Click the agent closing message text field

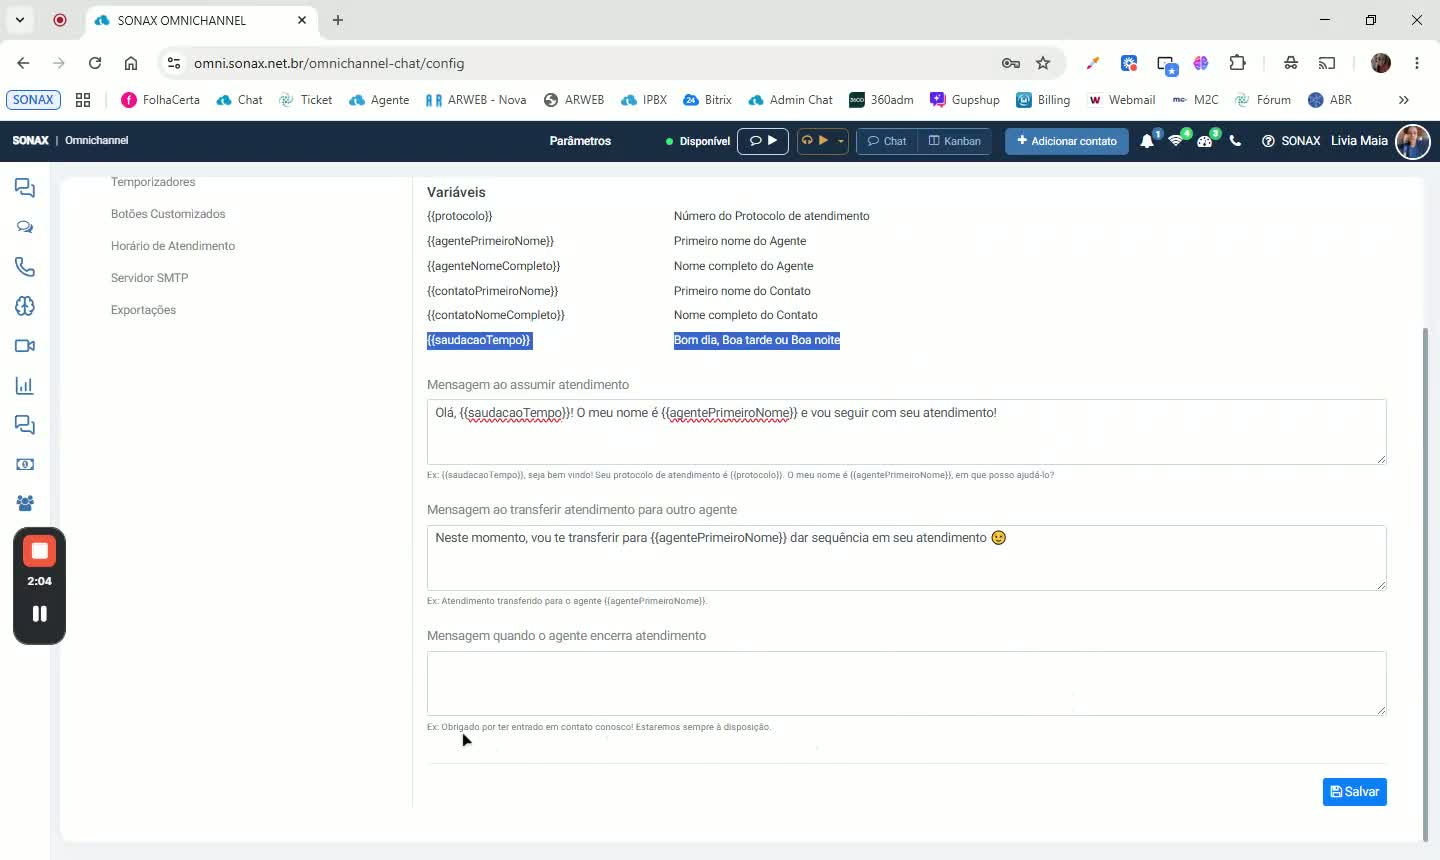[906, 684]
